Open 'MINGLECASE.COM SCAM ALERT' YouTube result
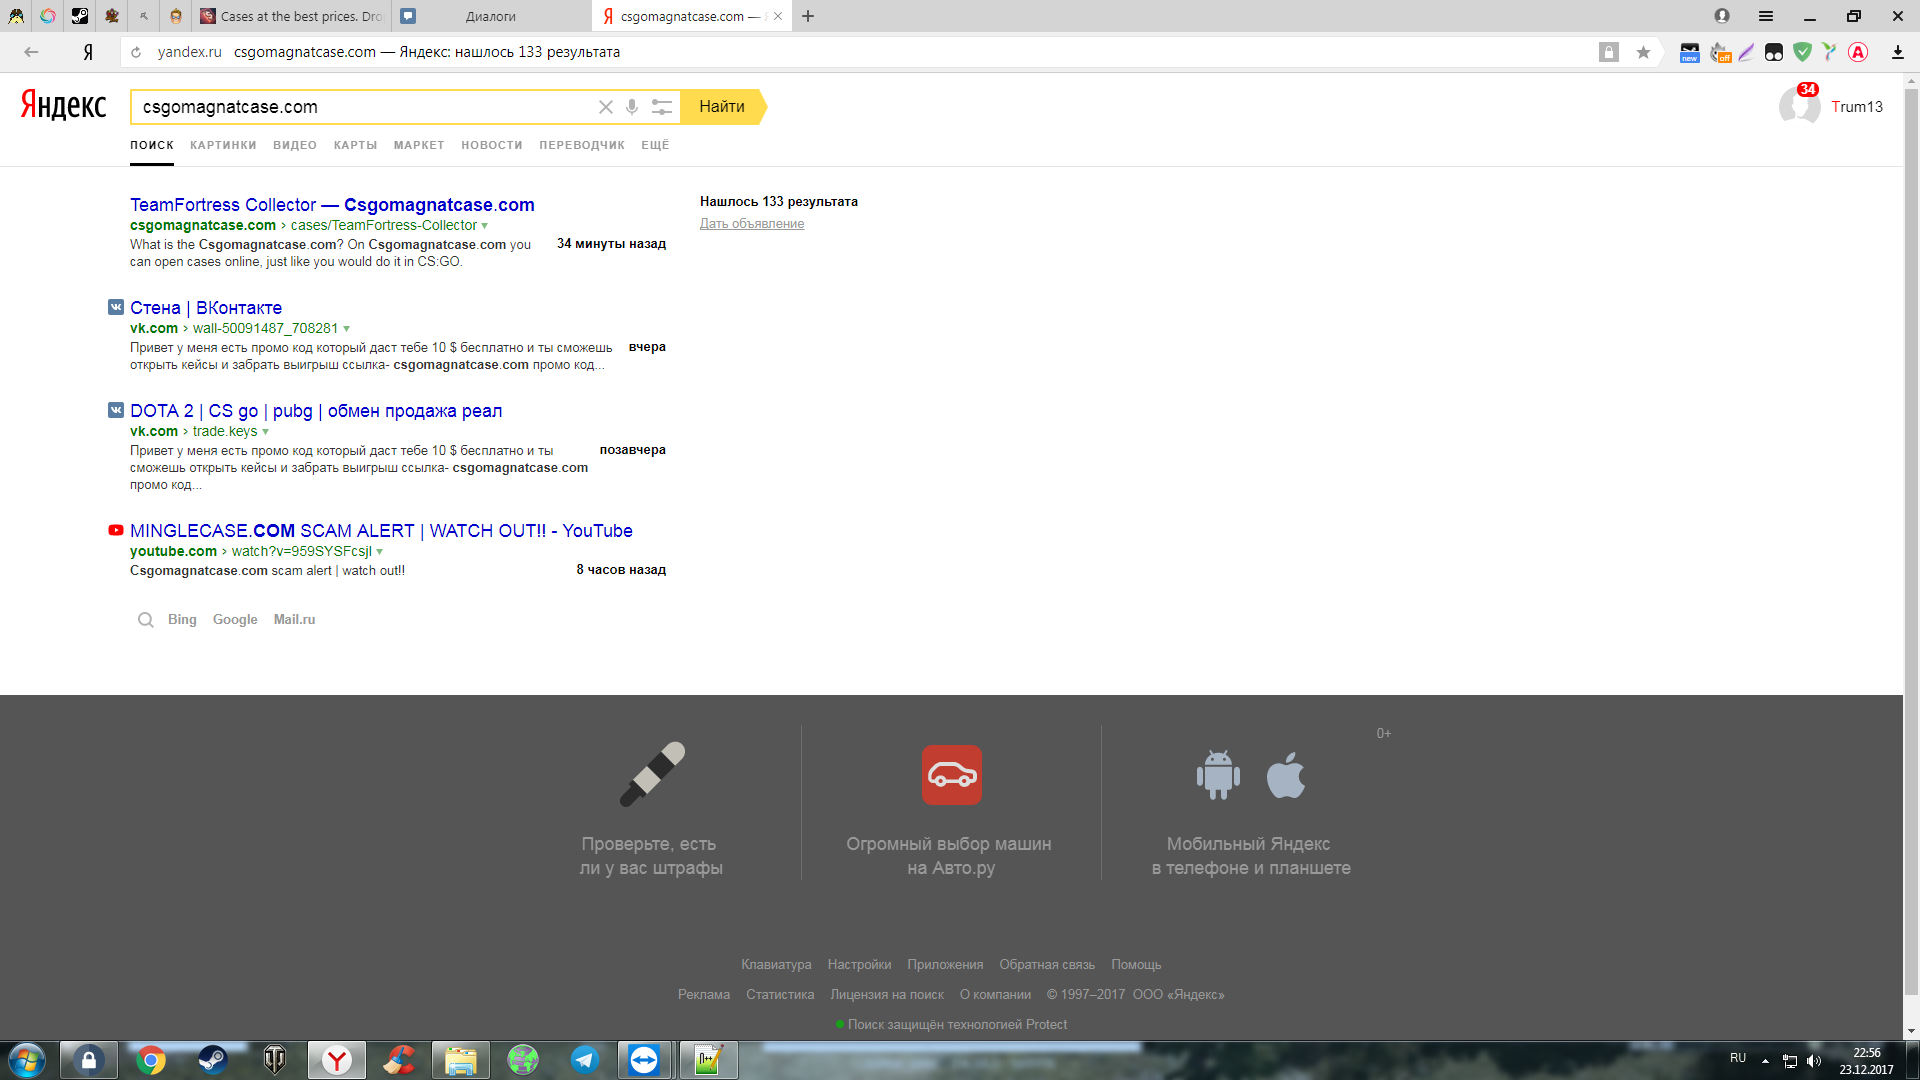This screenshot has height=1080, width=1920. click(x=381, y=531)
